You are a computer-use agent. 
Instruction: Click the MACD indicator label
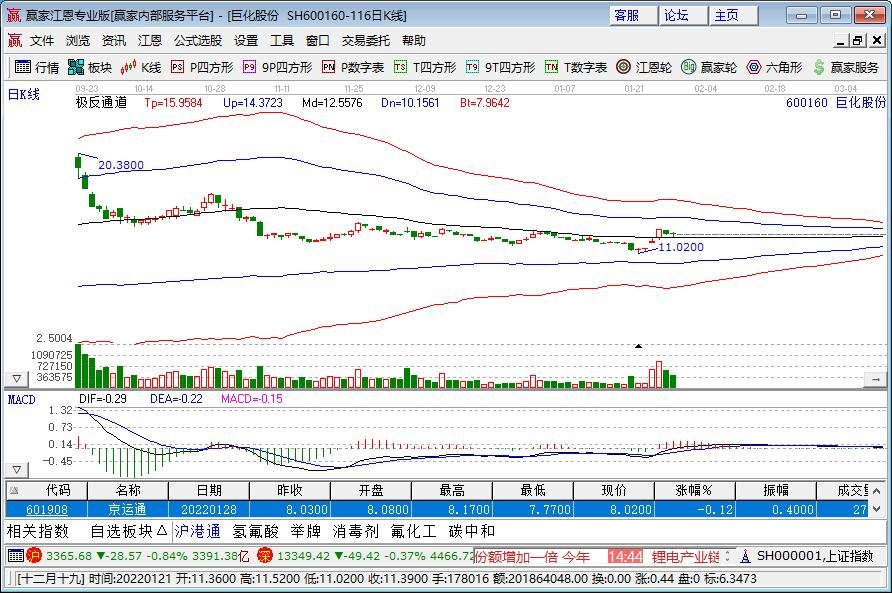pyautogui.click(x=21, y=400)
